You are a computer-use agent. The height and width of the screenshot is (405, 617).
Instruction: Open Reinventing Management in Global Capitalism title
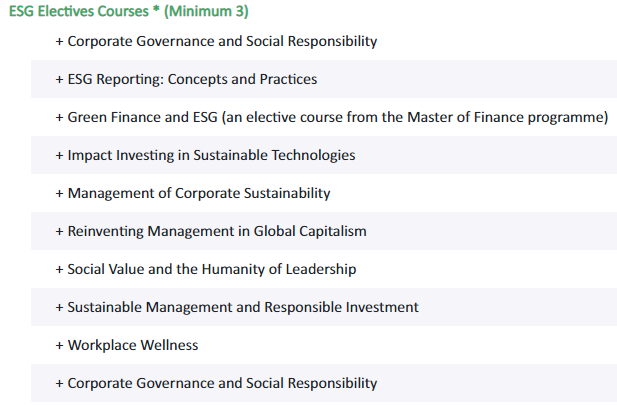[x=217, y=231]
